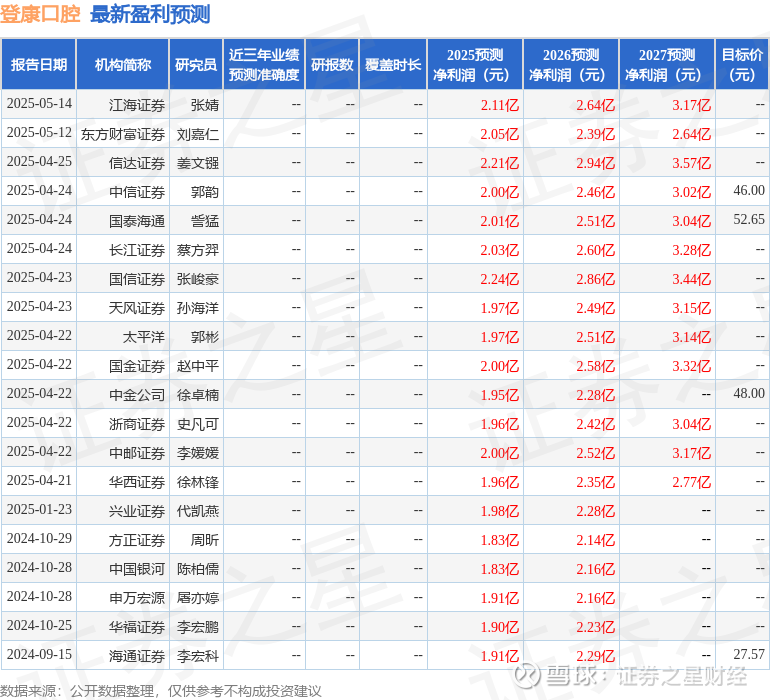This screenshot has width=770, height=700.
Task: Select the 报告日期 column header
Action: (x=39, y=65)
